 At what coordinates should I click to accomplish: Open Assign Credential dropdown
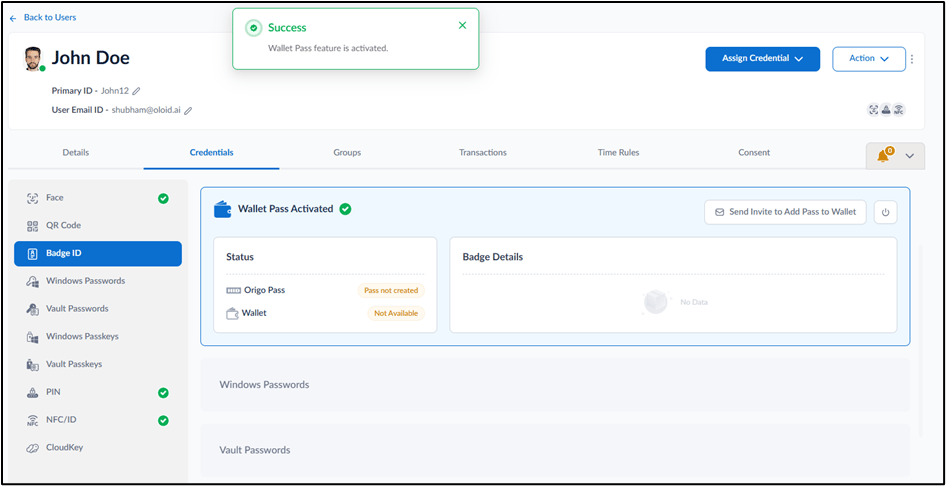(x=763, y=59)
